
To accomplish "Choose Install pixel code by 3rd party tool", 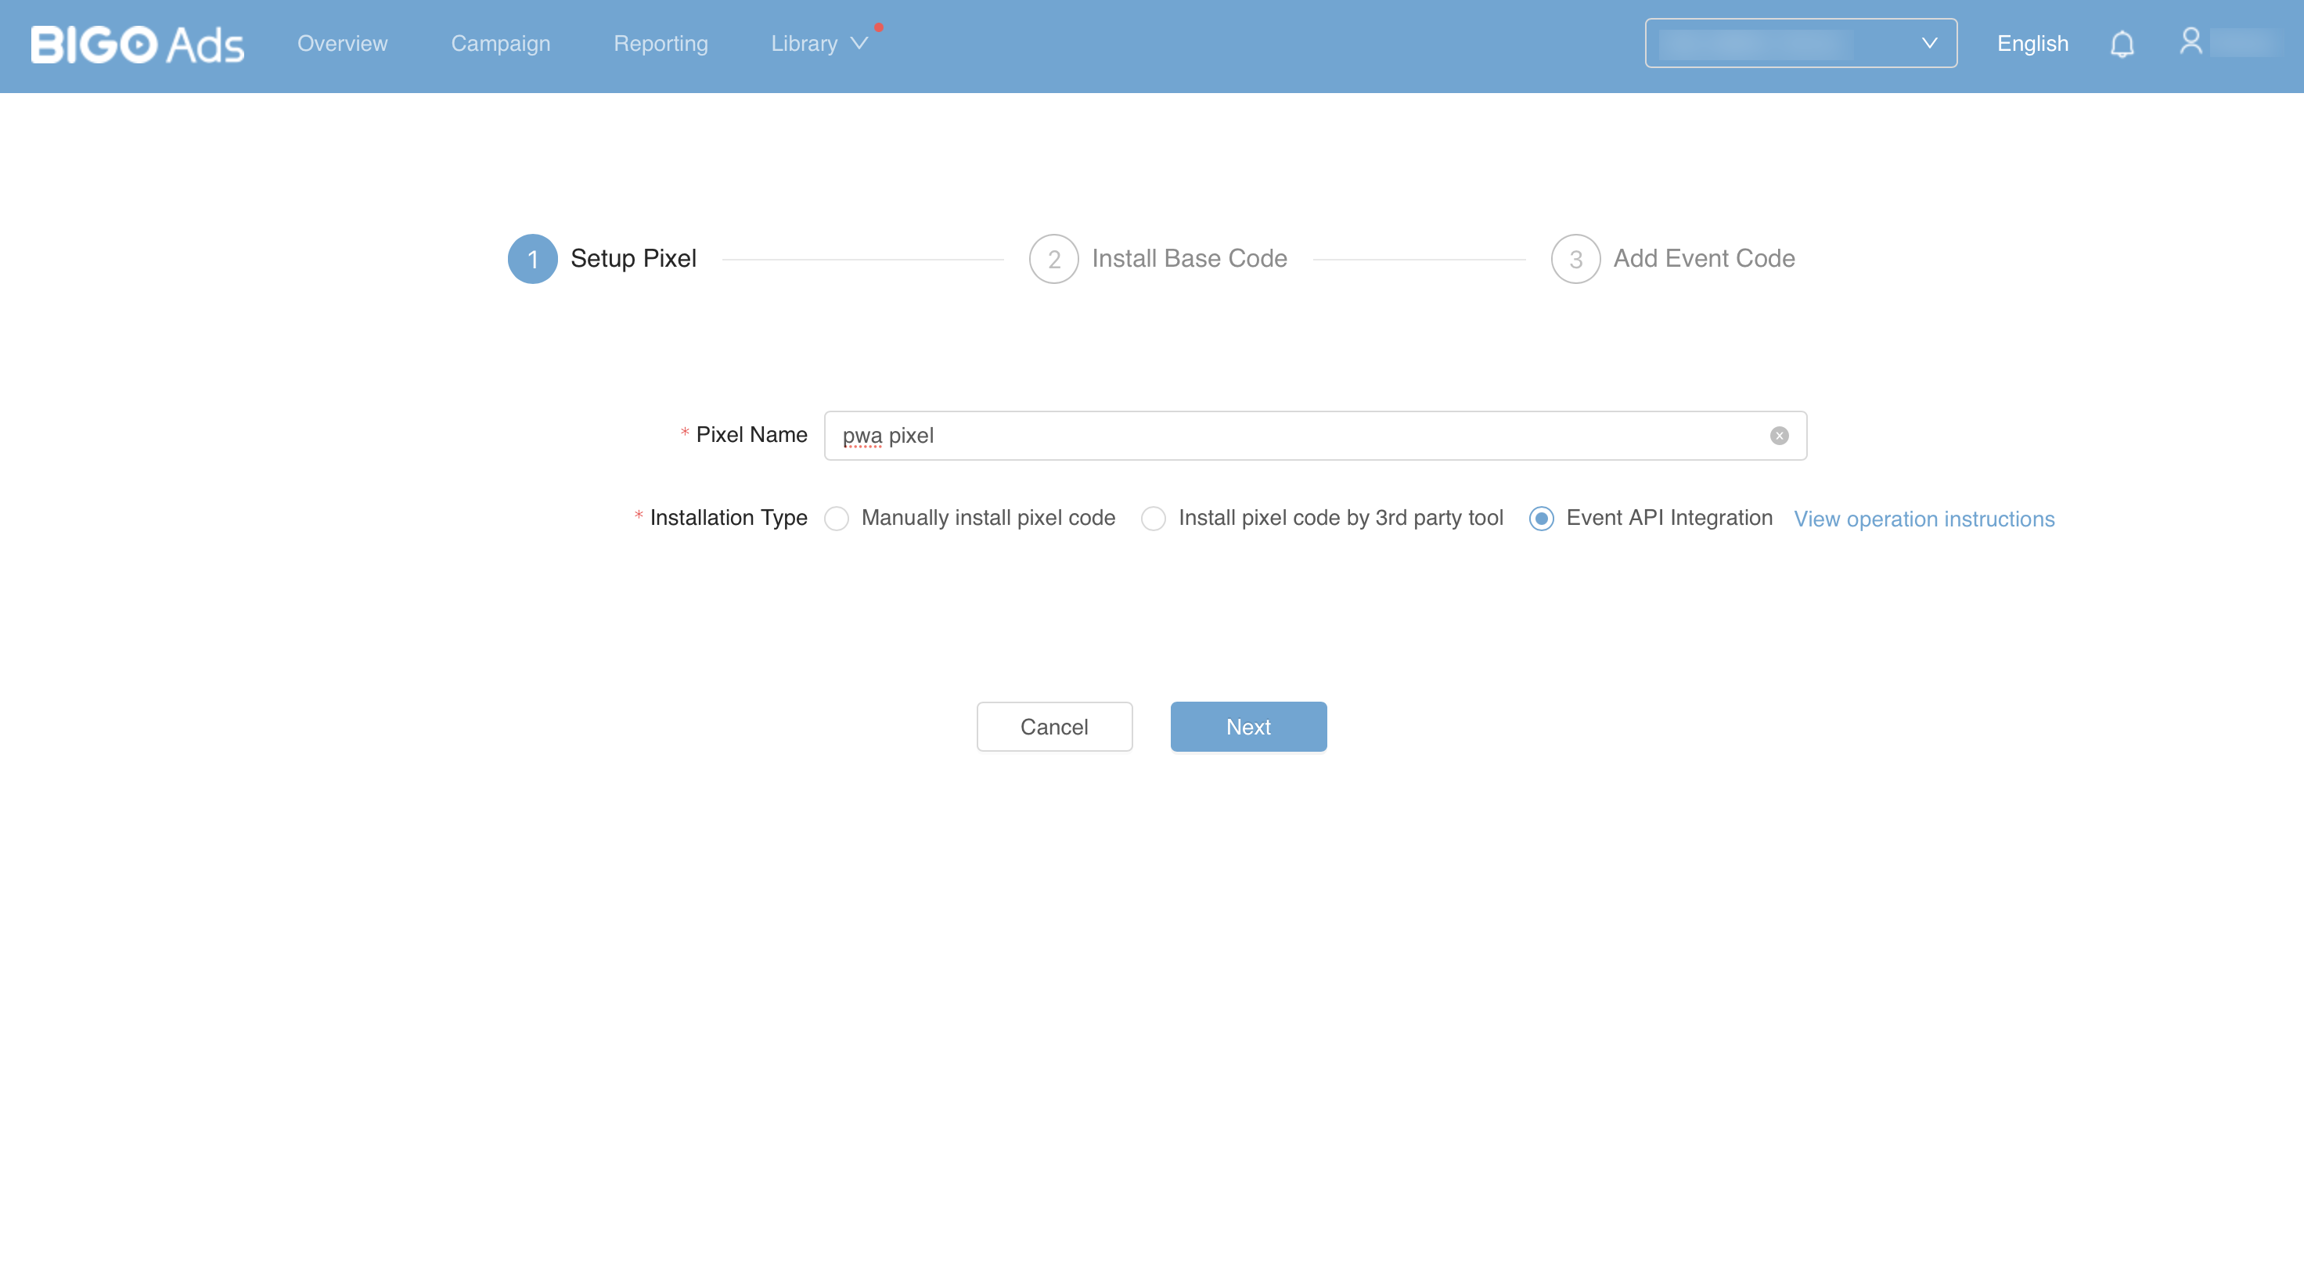I will tap(1154, 519).
